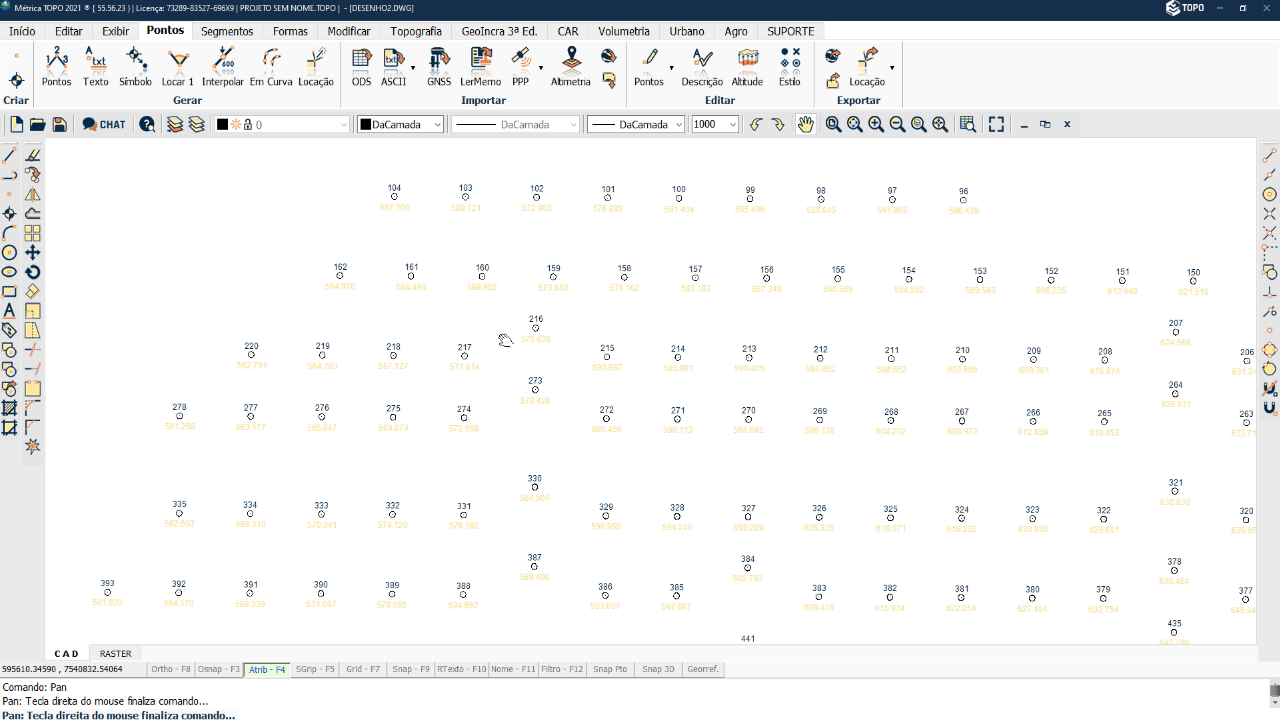Click the save file icon
The height and width of the screenshot is (720, 1280).
click(x=59, y=124)
